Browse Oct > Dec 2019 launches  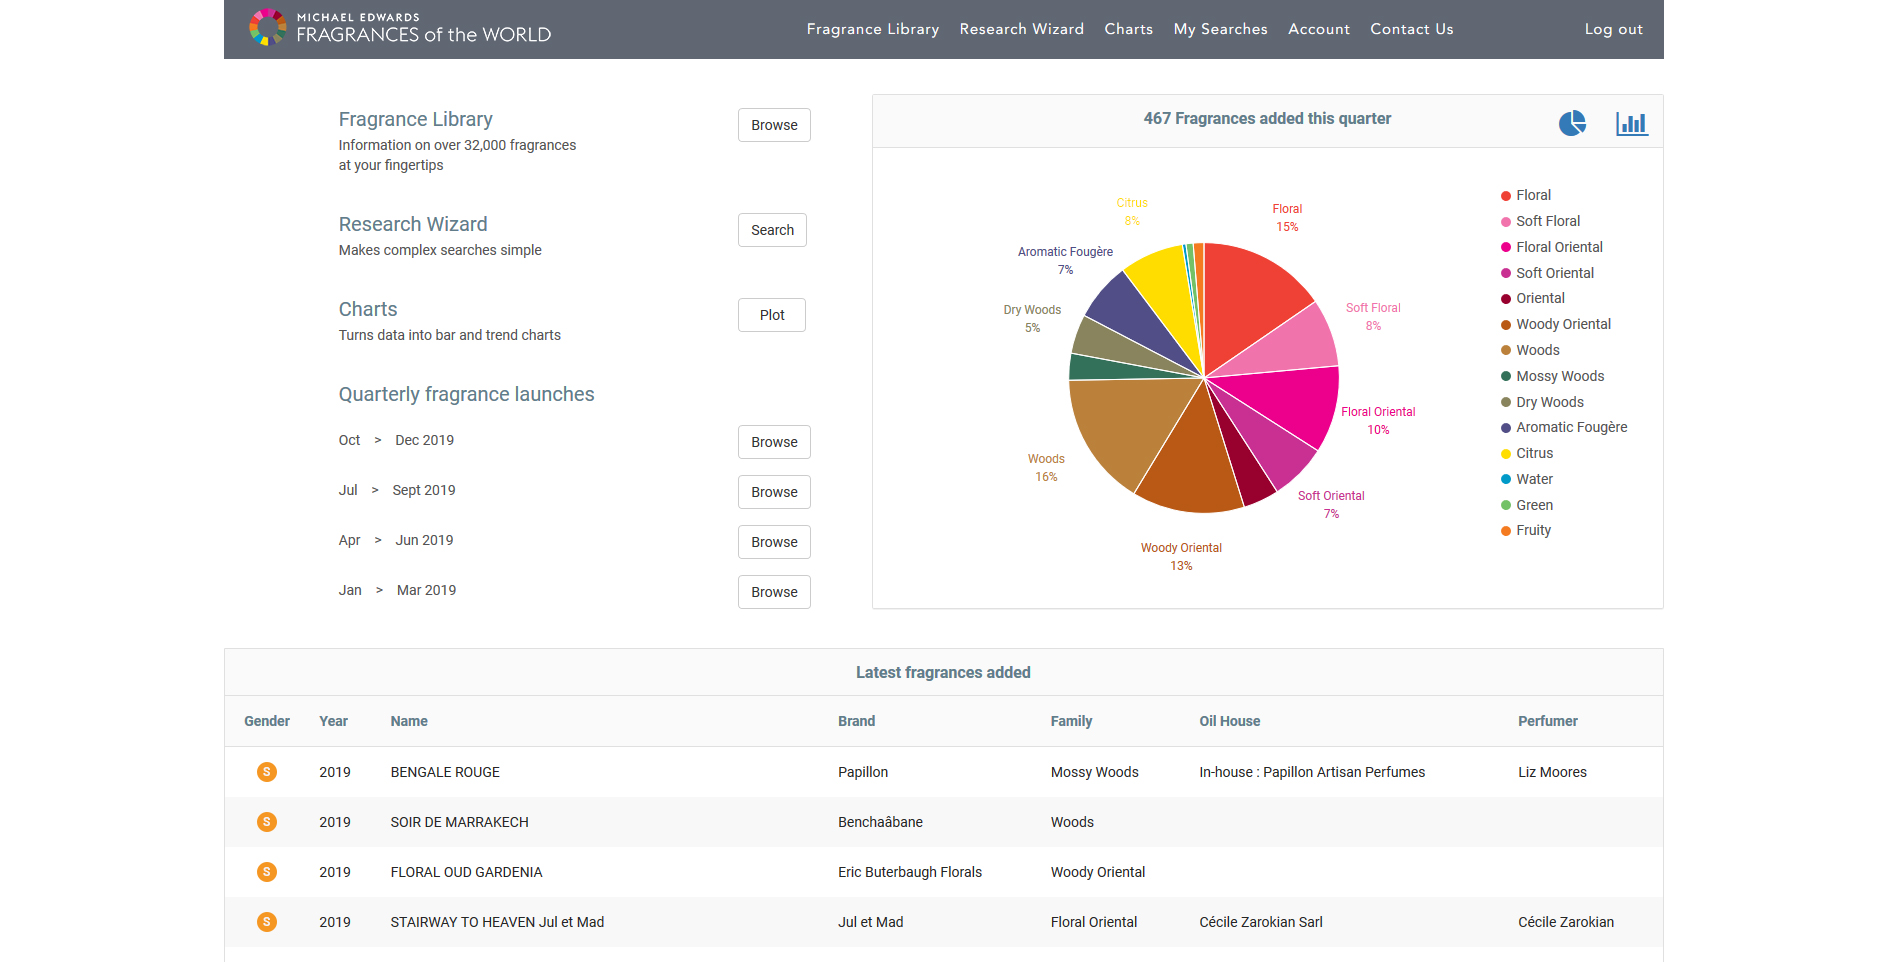[x=774, y=442]
